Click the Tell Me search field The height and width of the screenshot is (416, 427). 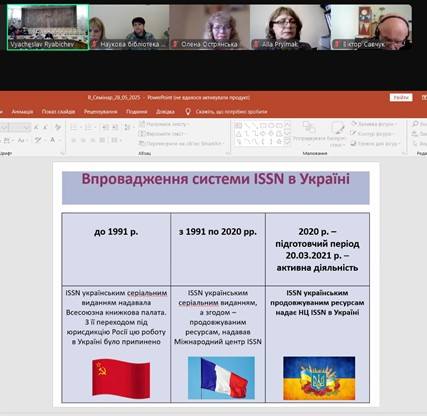click(231, 112)
